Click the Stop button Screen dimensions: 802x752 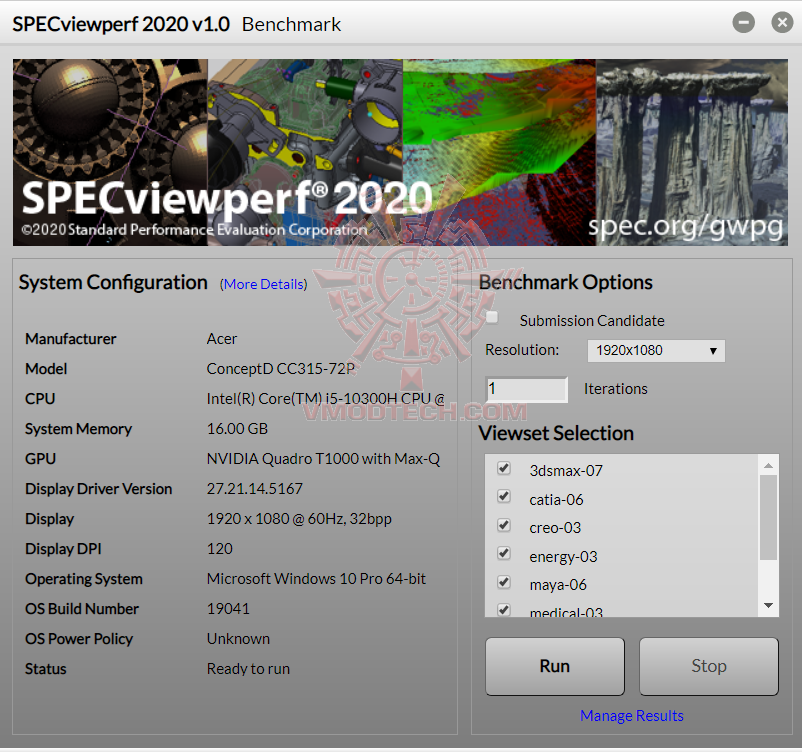tap(708, 666)
